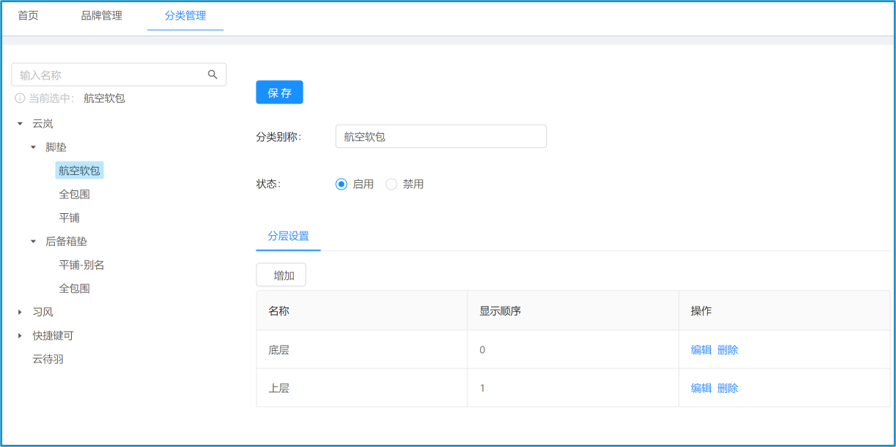Select the 启用 radio button
This screenshot has height=447, width=896.
342,184
